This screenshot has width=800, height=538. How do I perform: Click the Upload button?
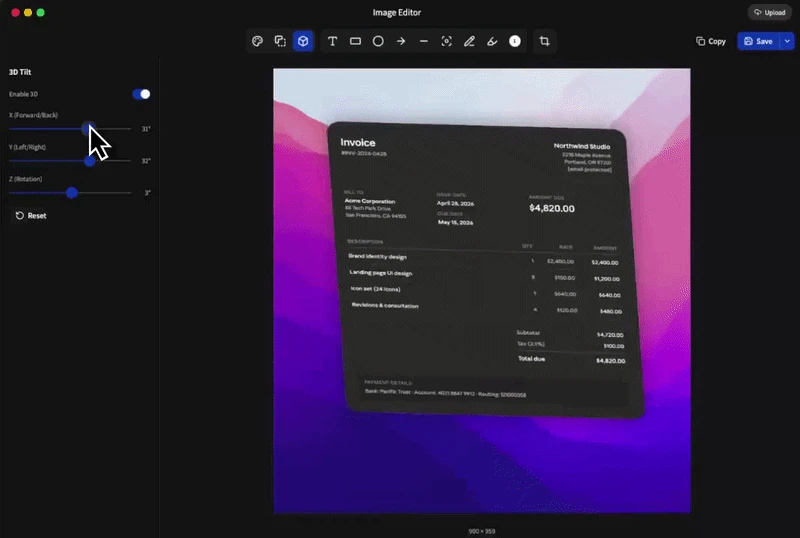770,12
